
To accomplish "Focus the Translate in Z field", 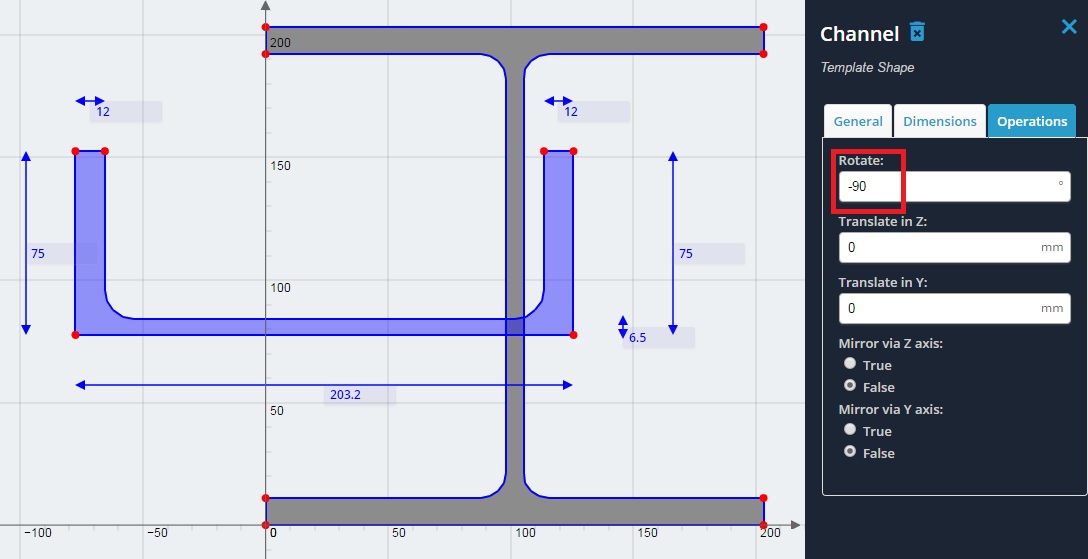I will coord(954,248).
